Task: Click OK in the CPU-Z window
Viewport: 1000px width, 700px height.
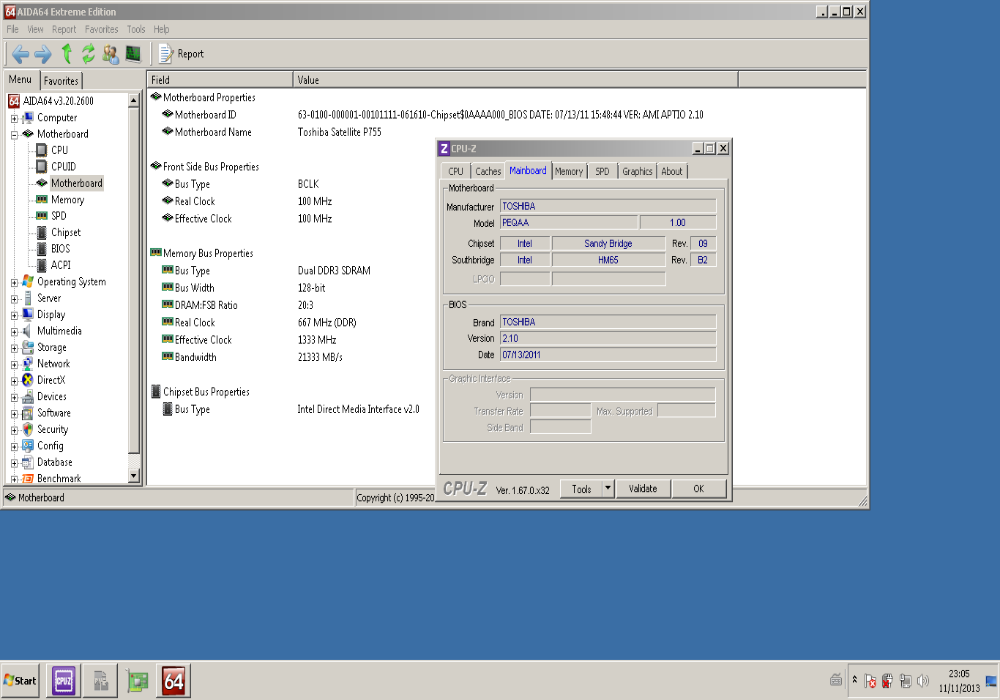Action: 699,489
